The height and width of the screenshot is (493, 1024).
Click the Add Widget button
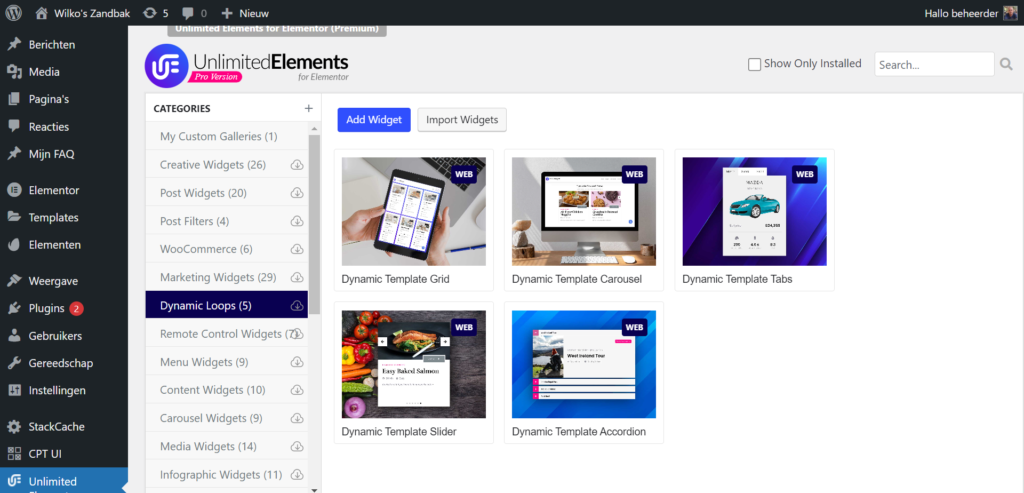(x=374, y=119)
